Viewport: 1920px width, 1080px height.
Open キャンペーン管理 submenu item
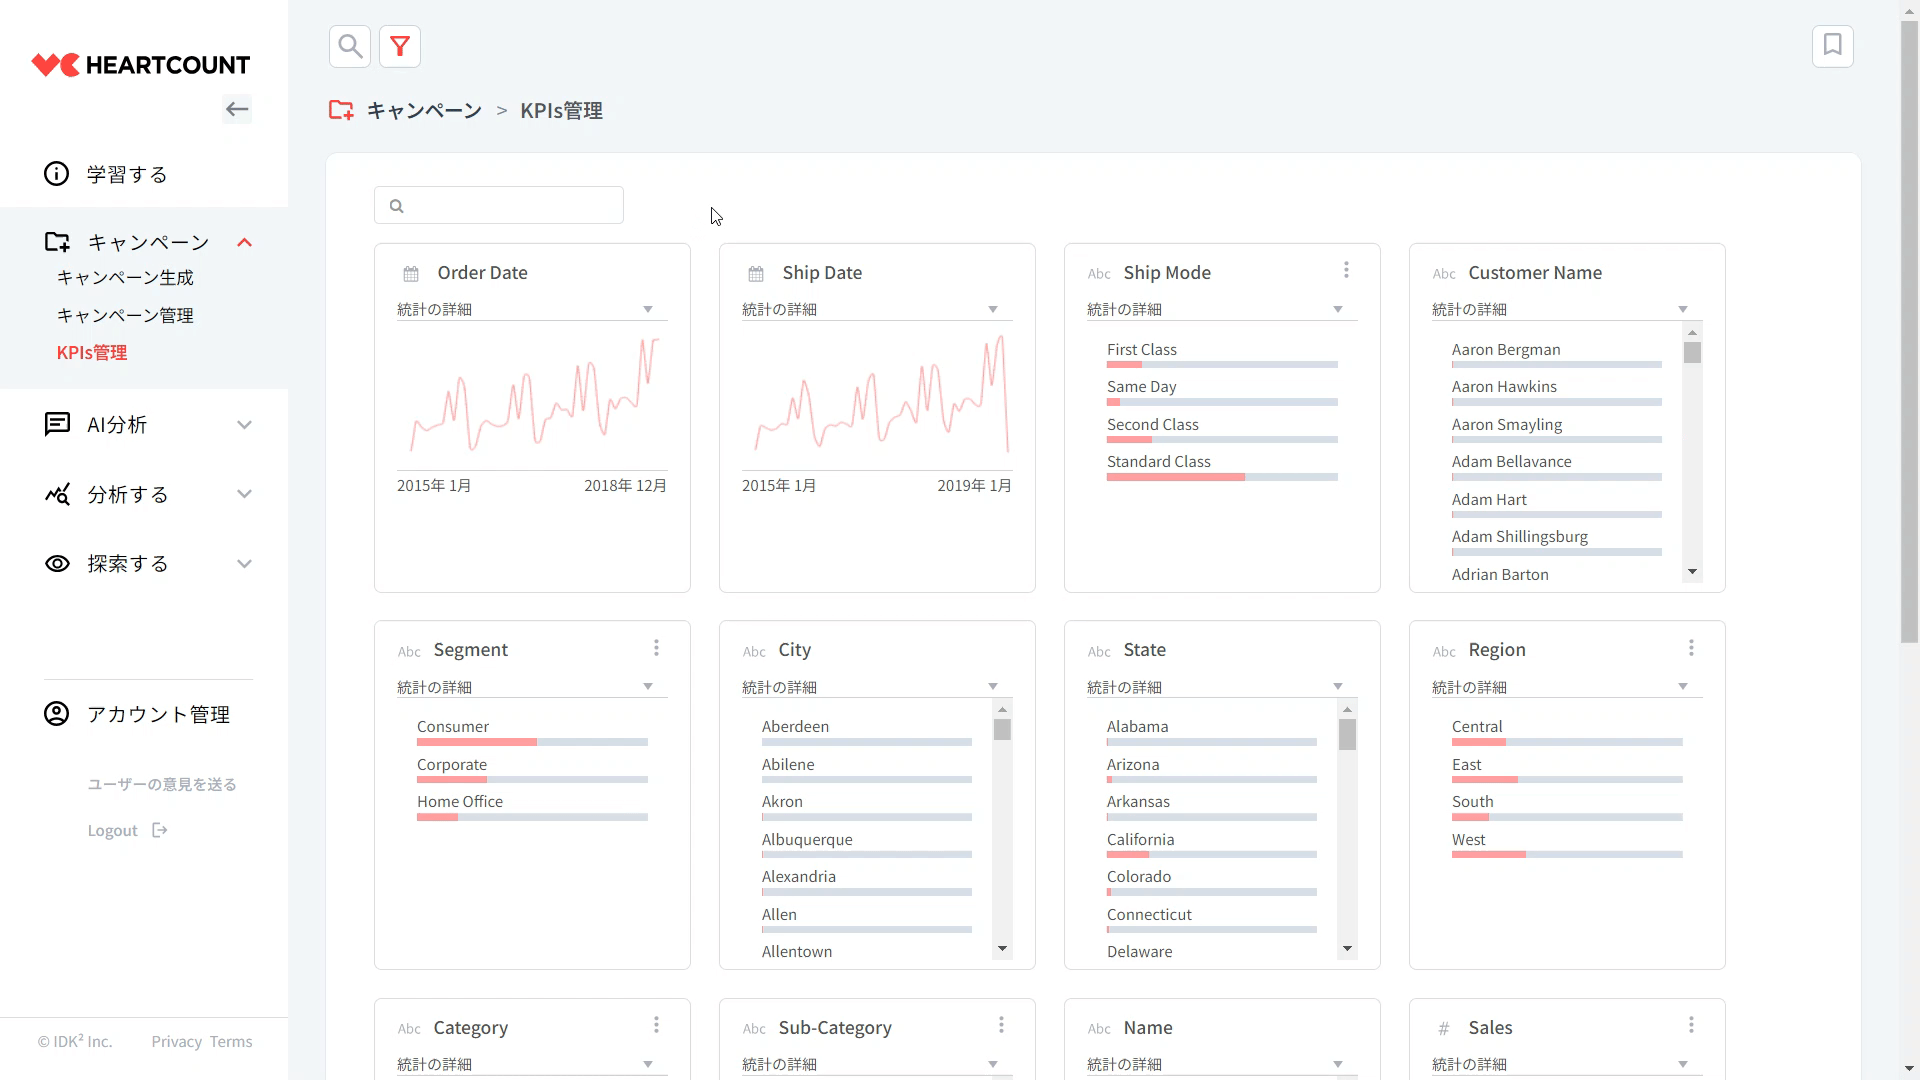pyautogui.click(x=125, y=316)
